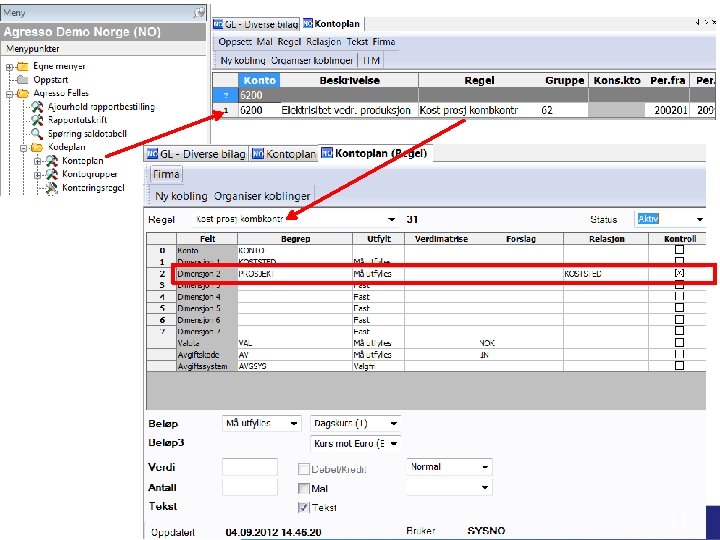Open the Kurs mot Euro dropdown
This screenshot has height=540, width=720.
click(394, 444)
